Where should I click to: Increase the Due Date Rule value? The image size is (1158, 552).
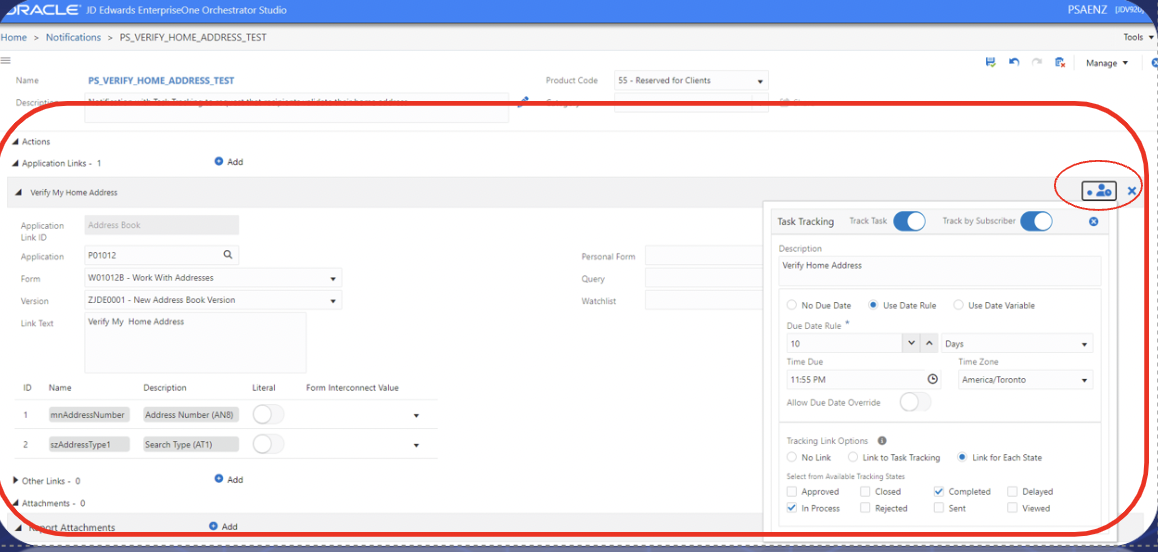click(930, 344)
